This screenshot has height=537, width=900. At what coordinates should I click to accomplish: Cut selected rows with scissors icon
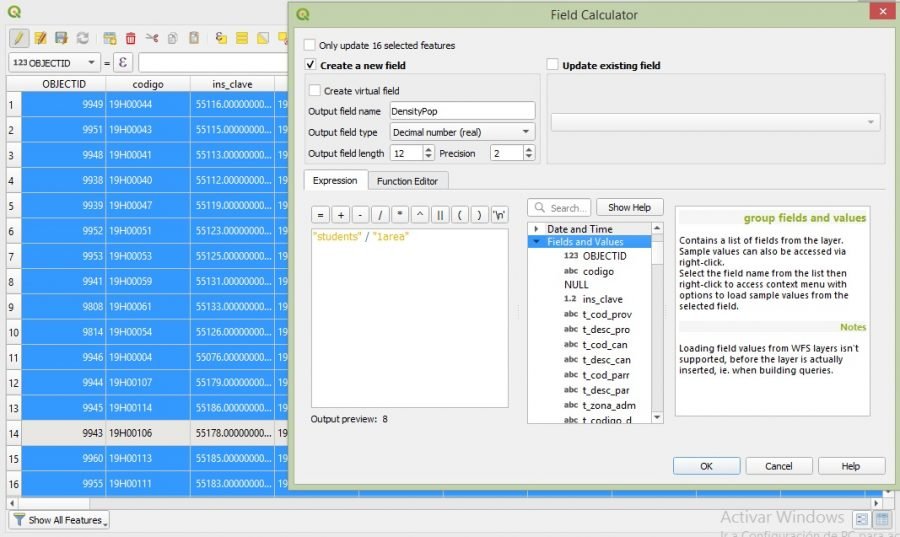point(152,38)
